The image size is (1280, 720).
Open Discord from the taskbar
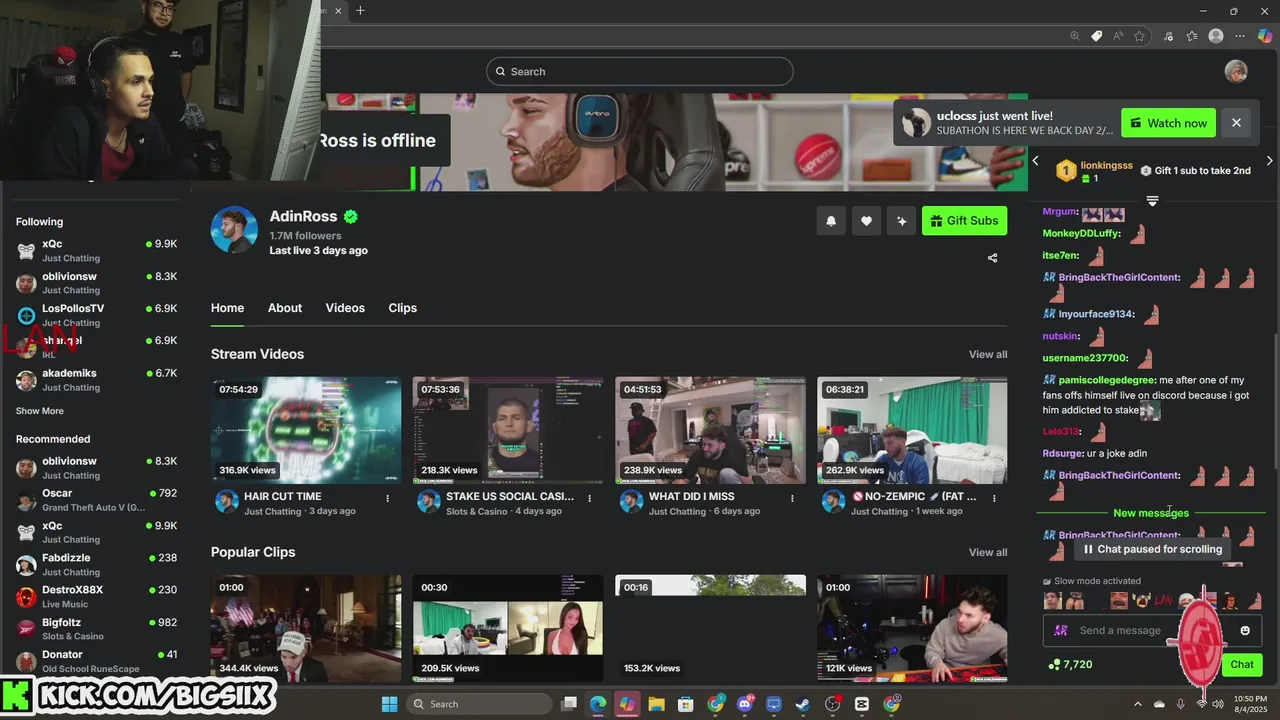744,704
